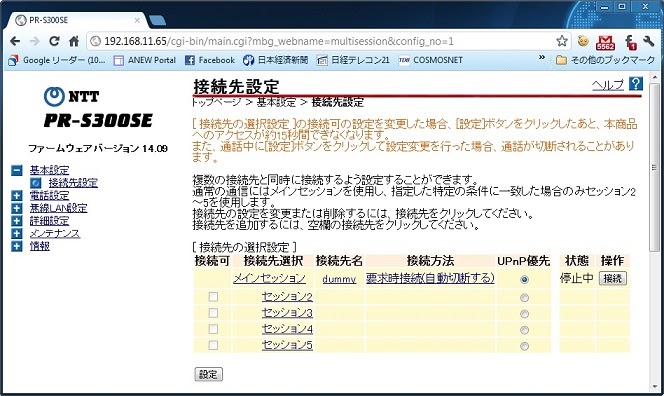Click the 接続 button for main session

pyautogui.click(x=612, y=278)
